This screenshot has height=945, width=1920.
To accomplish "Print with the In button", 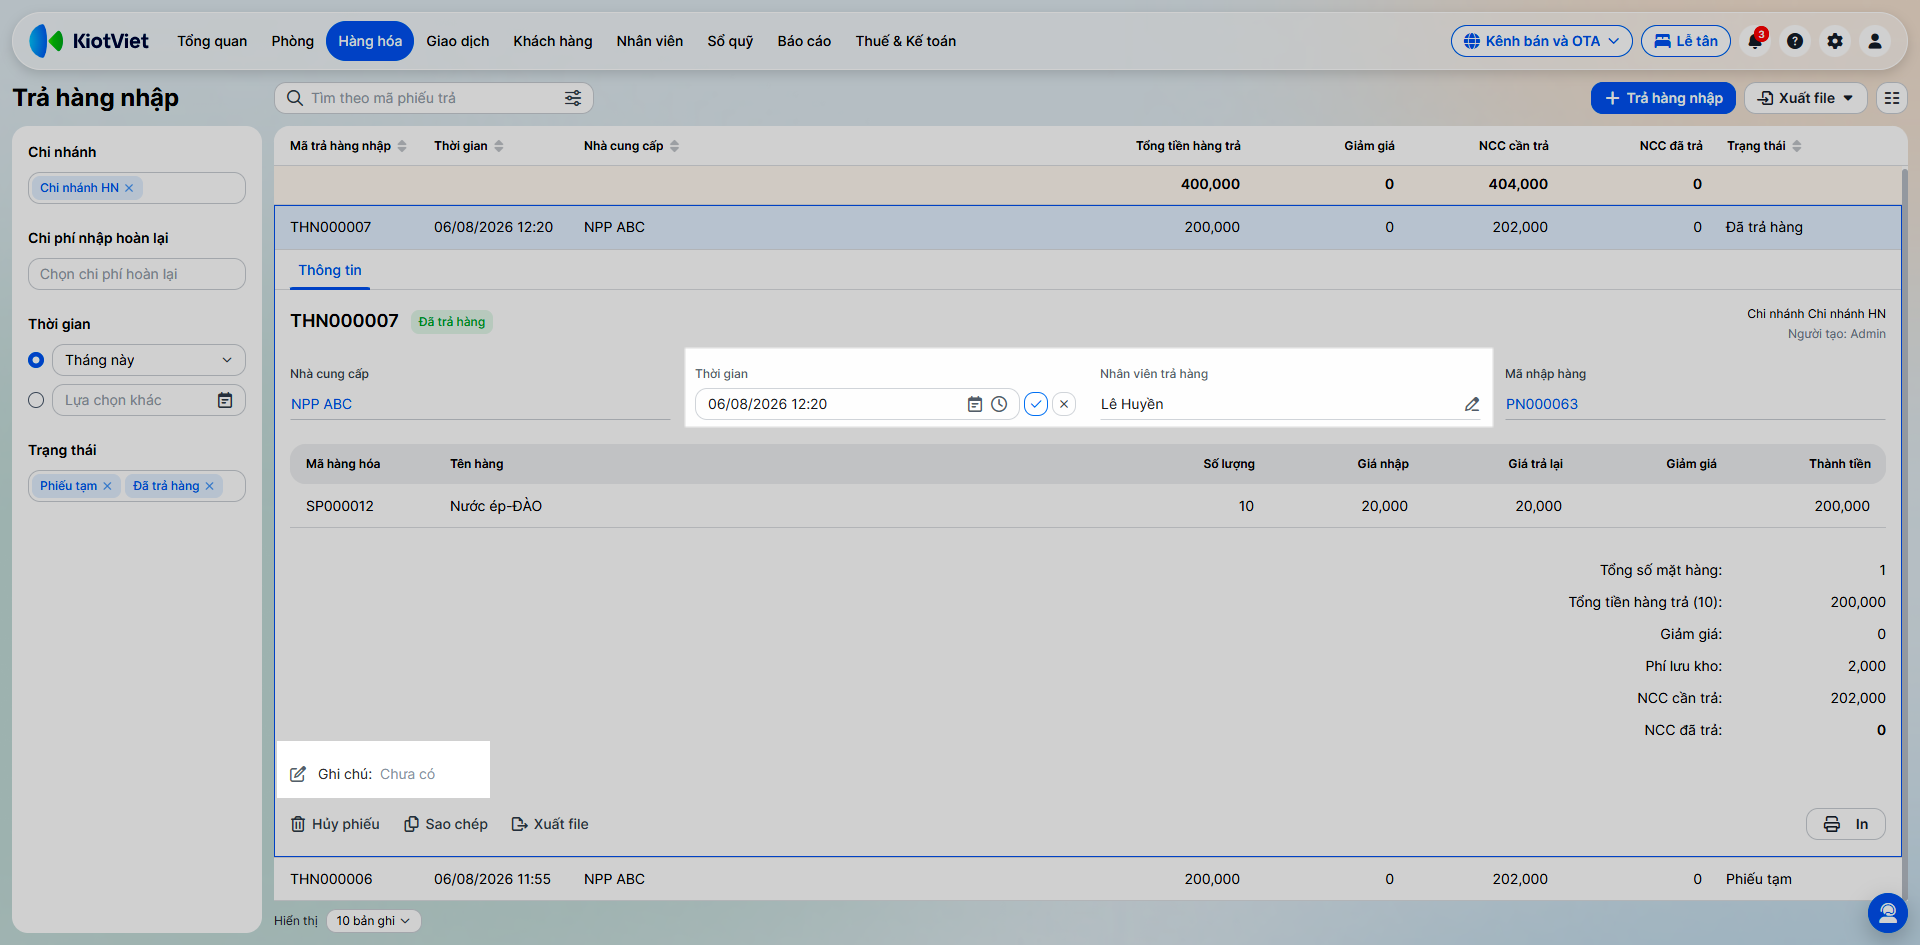I will [x=1846, y=824].
